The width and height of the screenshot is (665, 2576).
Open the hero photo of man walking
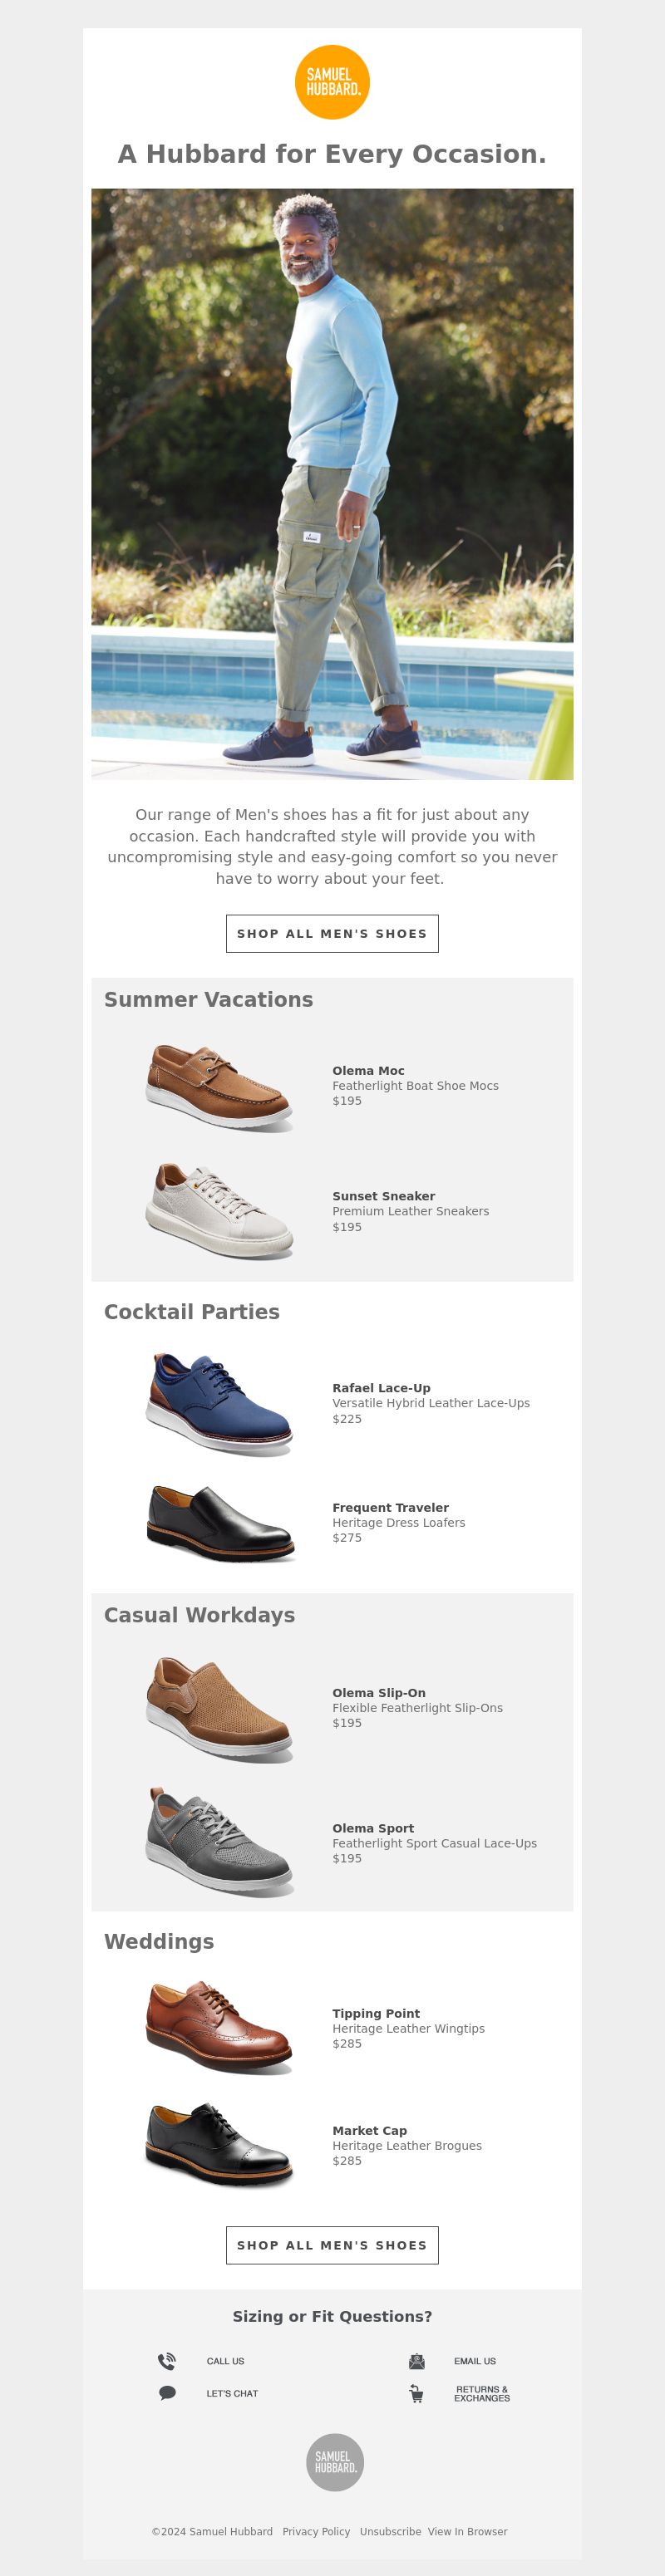(x=332, y=484)
